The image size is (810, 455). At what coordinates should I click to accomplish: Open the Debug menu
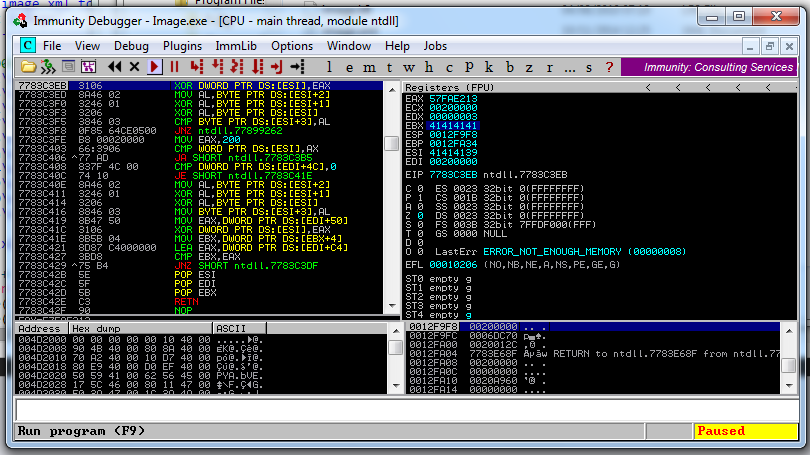point(131,46)
